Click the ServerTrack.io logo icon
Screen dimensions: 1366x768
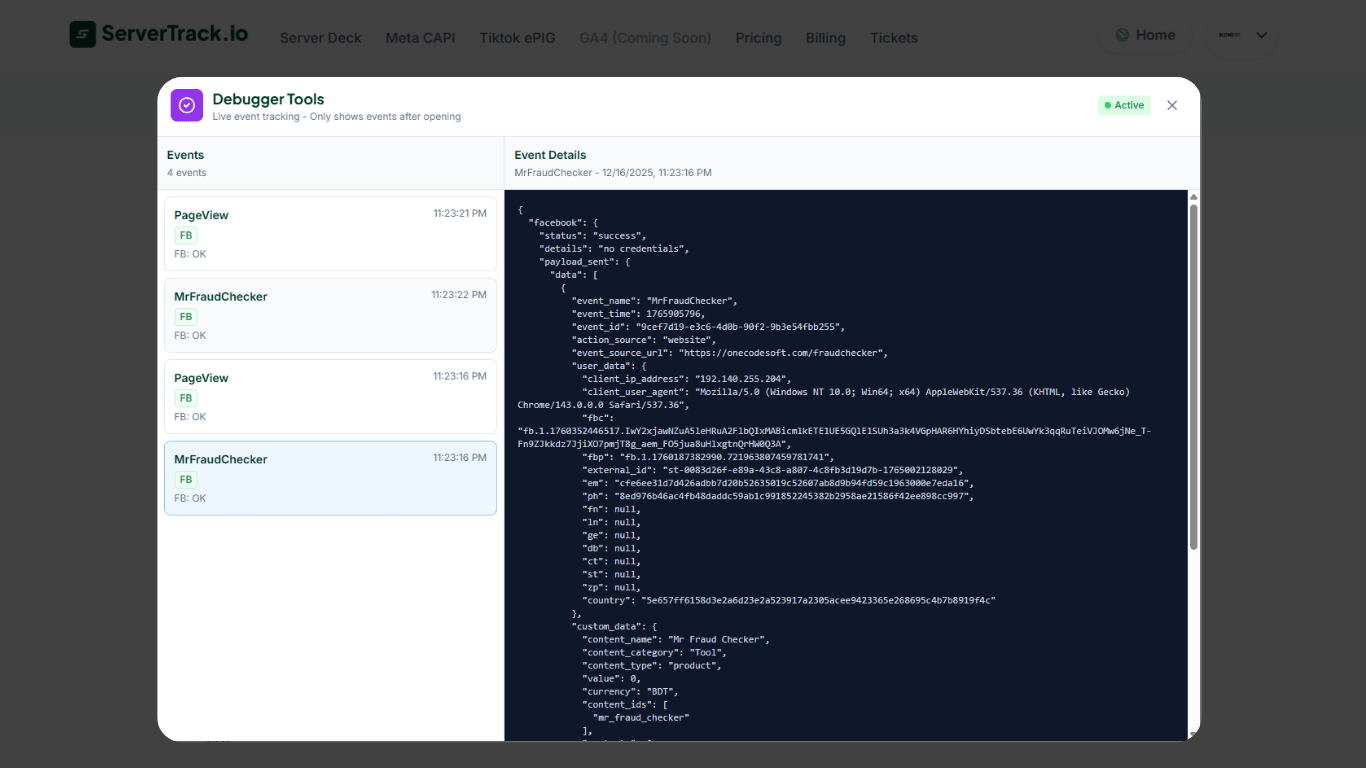coord(81,32)
